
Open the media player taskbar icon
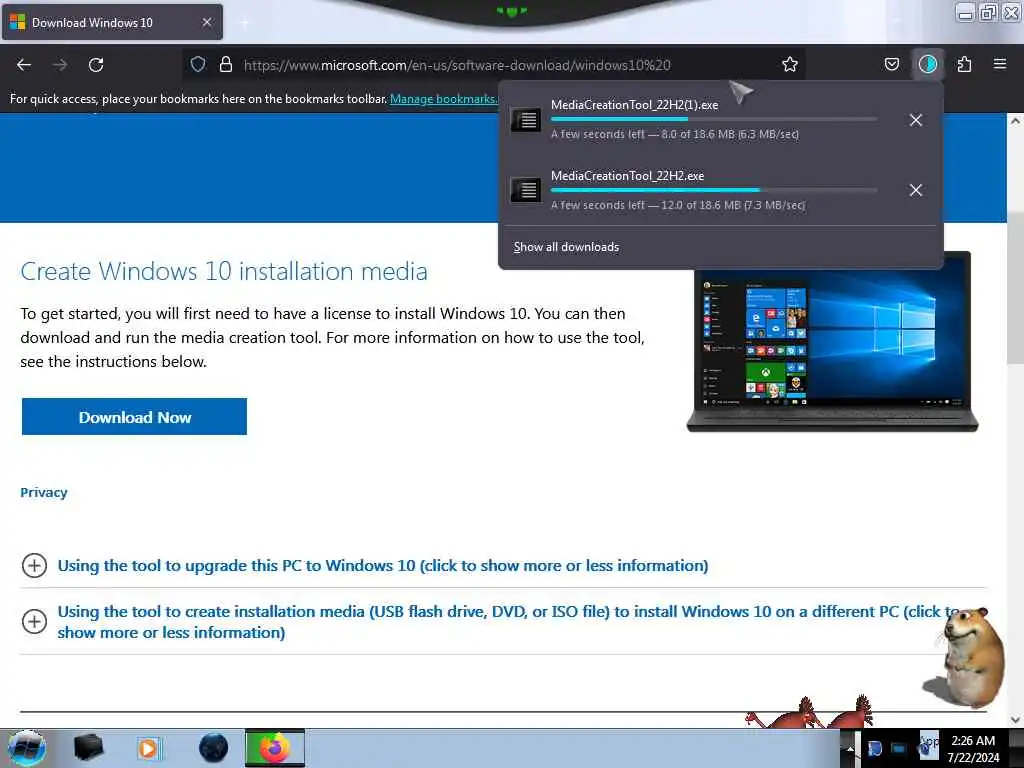[x=149, y=748]
